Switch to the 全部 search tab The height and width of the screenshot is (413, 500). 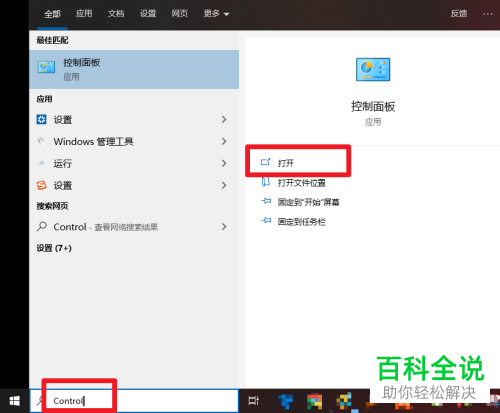[x=52, y=14]
